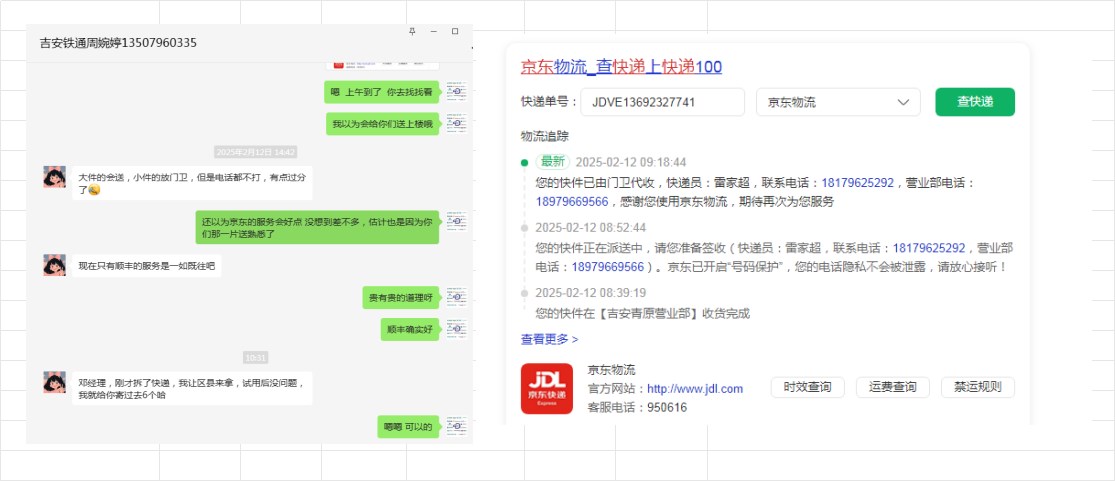Click phone 18979669566 in the 08:52:44 entry

607,267
